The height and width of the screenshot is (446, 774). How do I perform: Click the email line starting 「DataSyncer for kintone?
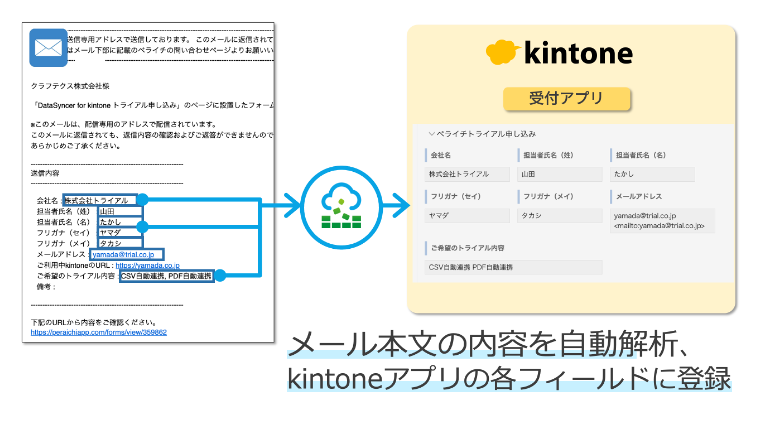click(x=153, y=105)
